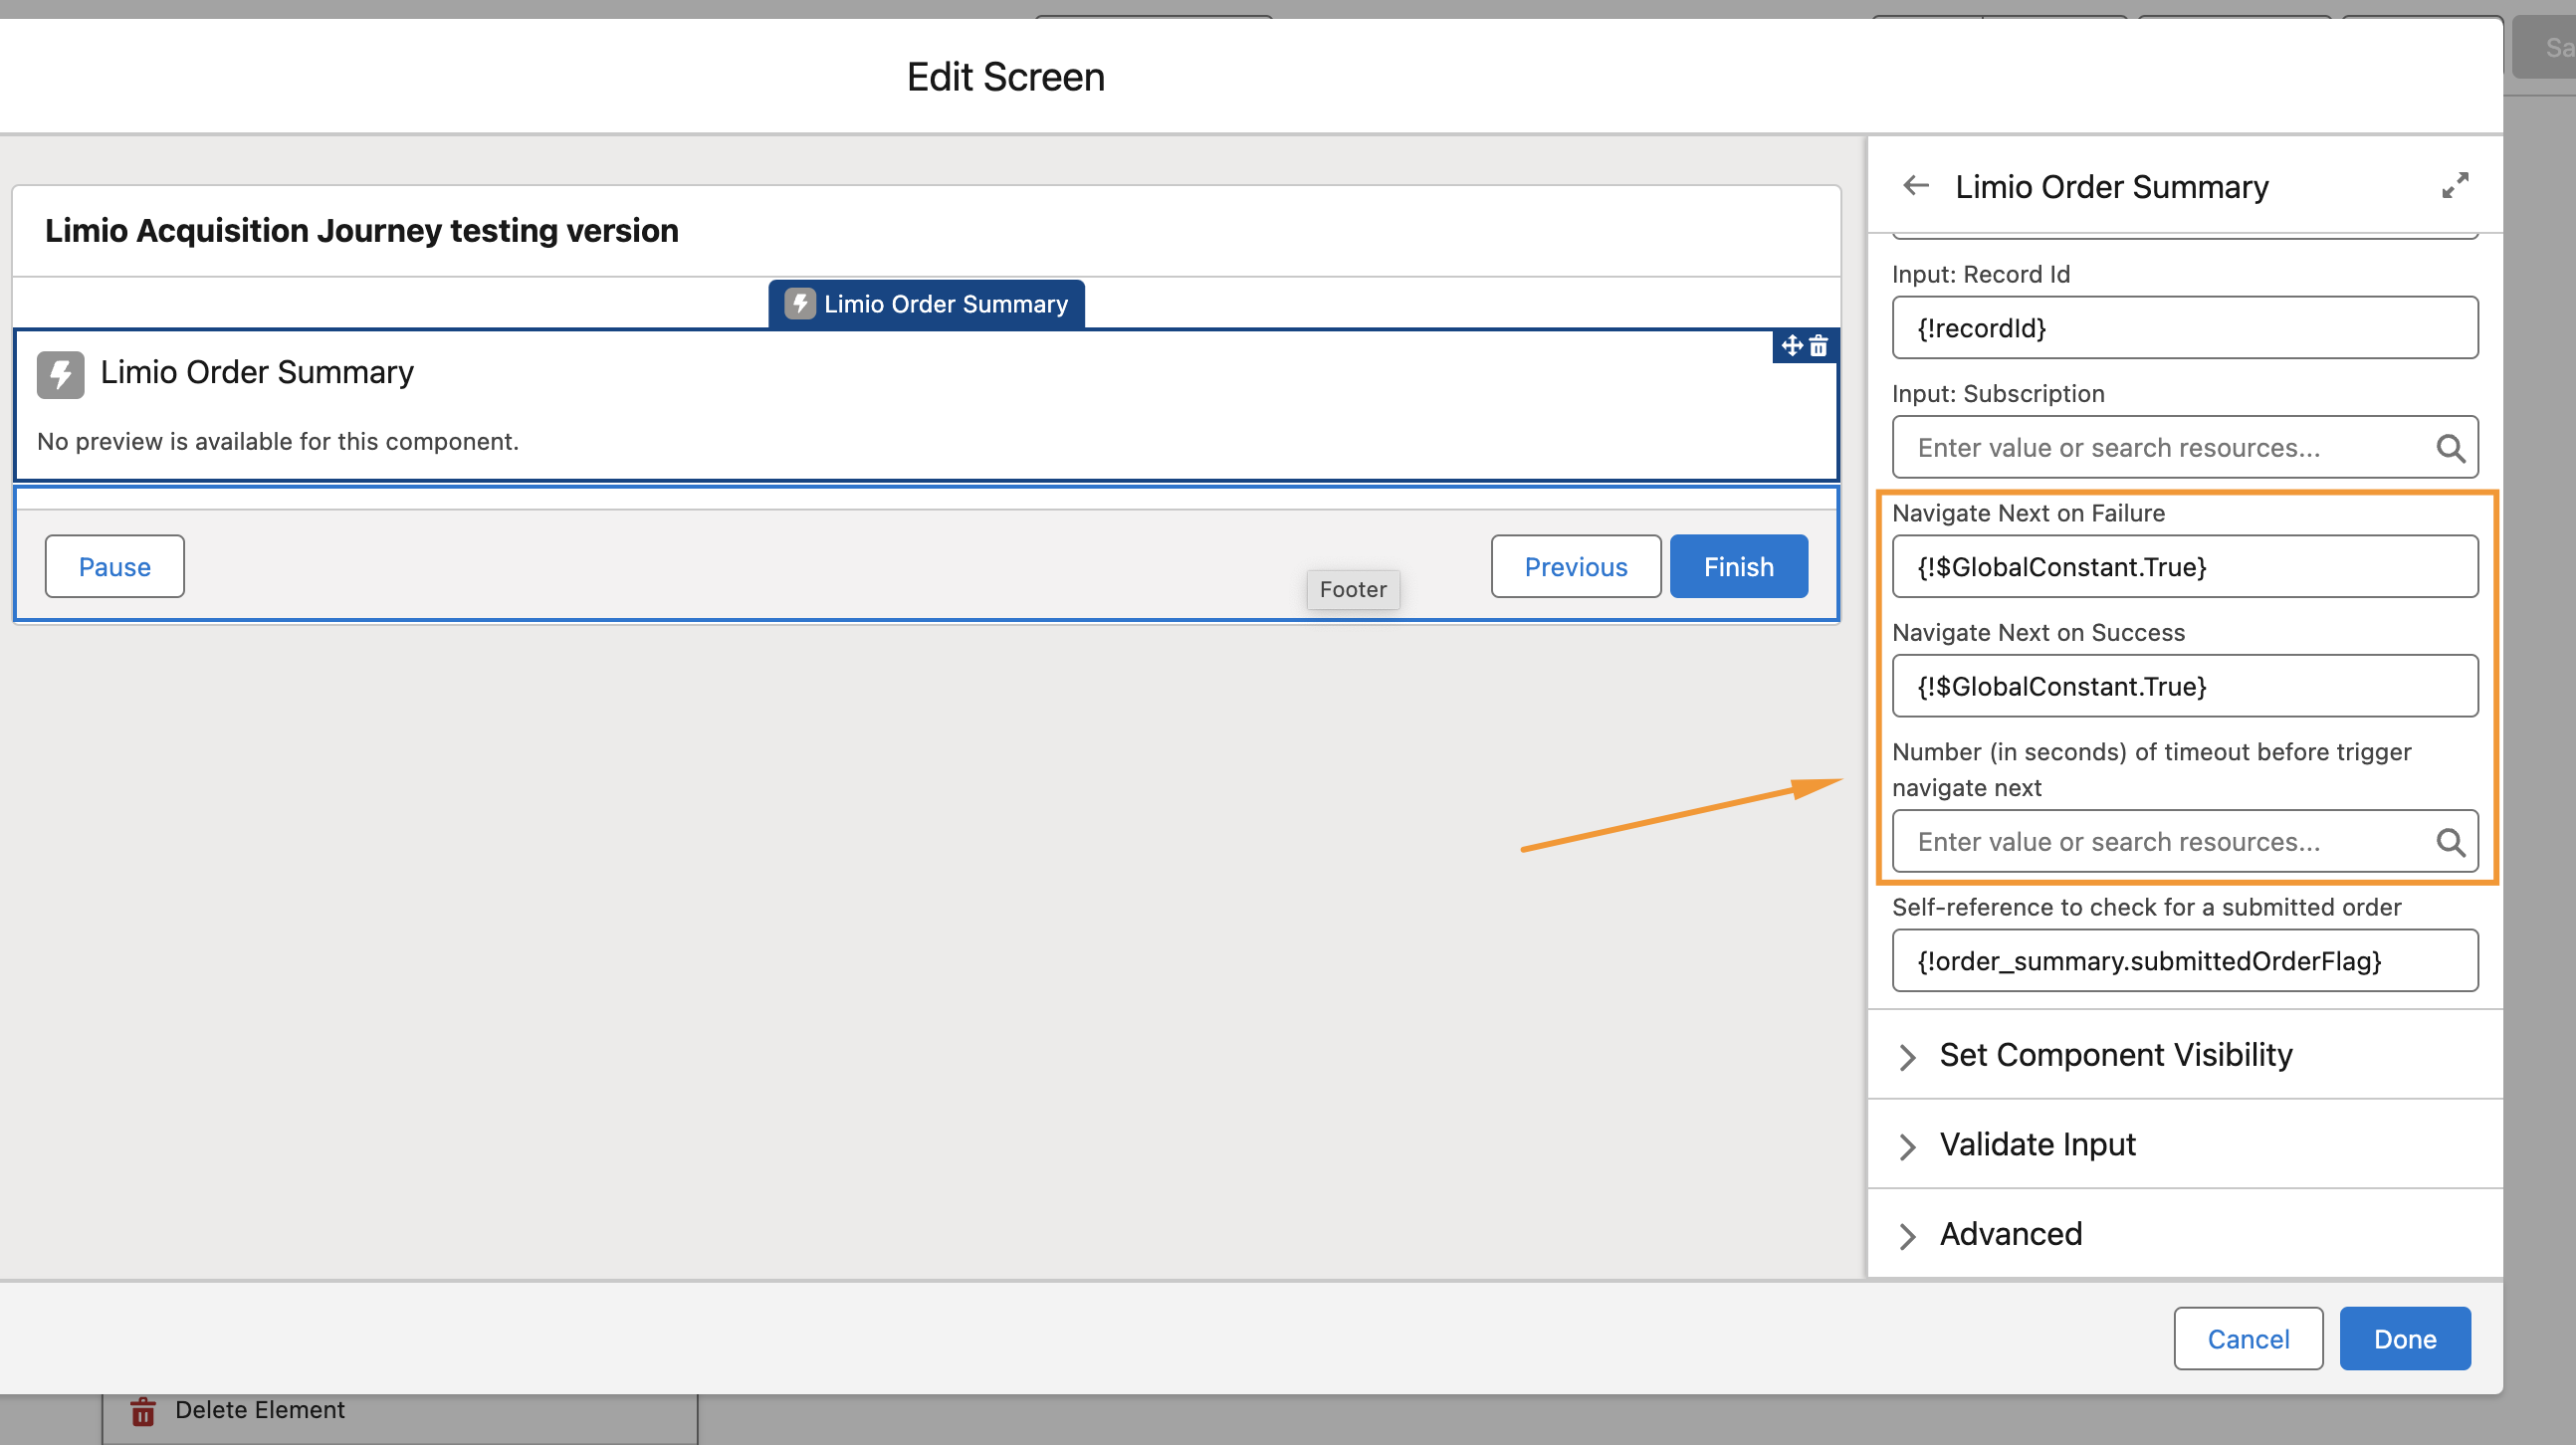Viewport: 2576px width, 1445px height.
Task: Click the Footer label on the canvas
Action: point(1353,590)
